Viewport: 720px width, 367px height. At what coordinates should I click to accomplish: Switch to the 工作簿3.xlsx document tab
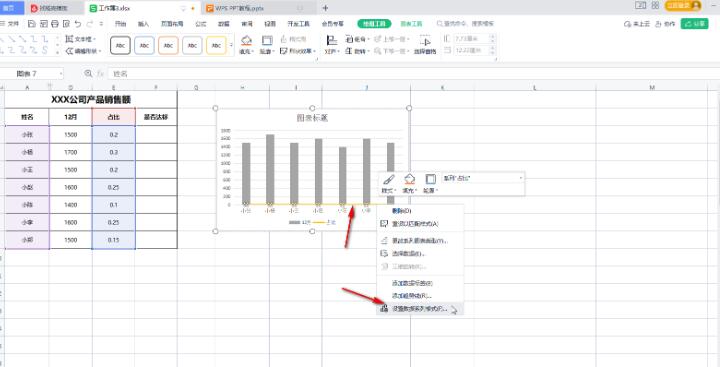click(142, 8)
